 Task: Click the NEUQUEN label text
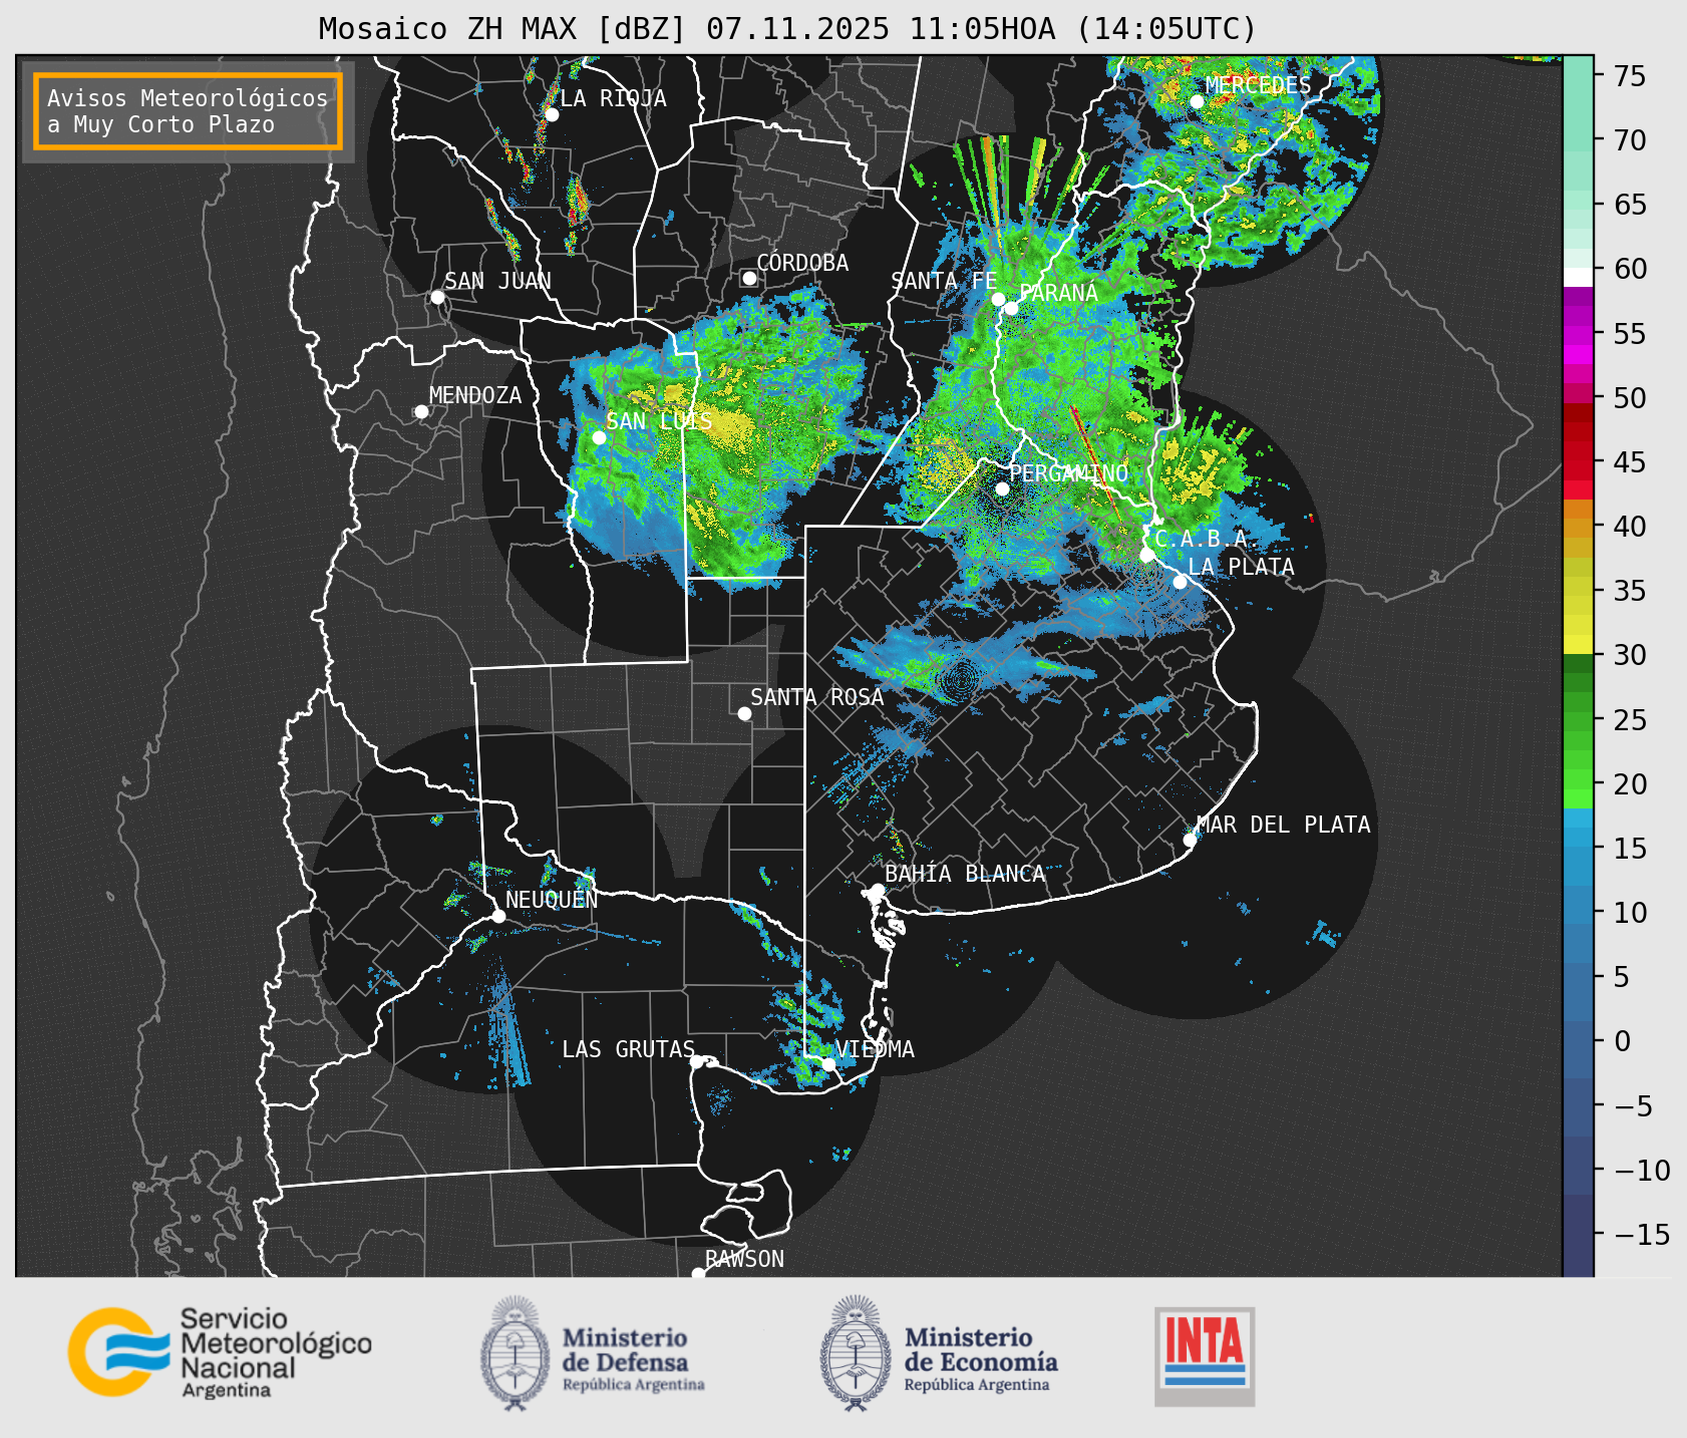(x=552, y=900)
